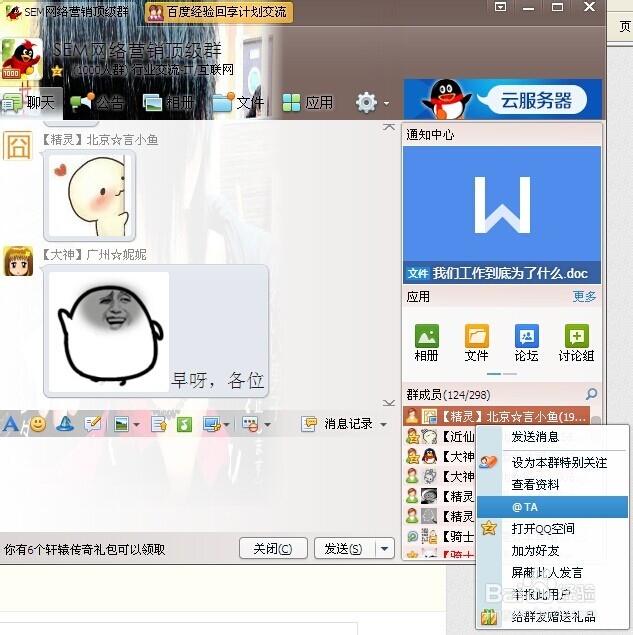The image size is (633, 635).
Task: Click the gold star beside group info
Action: click(57, 71)
